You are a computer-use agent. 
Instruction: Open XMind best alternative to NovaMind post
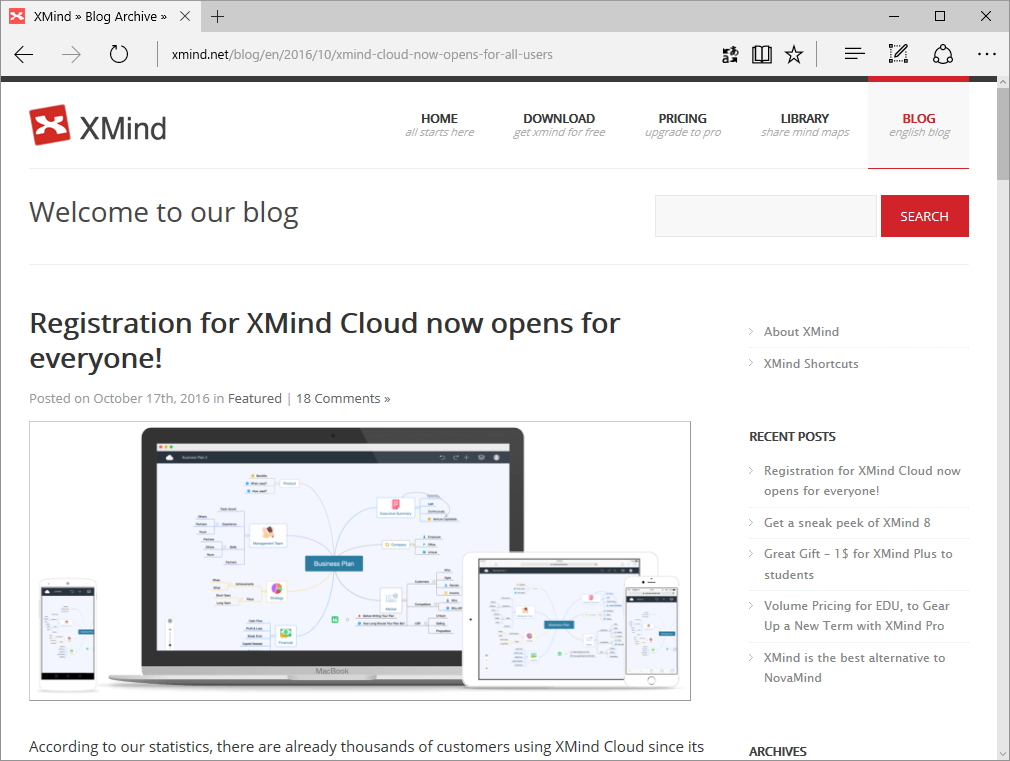pos(854,668)
